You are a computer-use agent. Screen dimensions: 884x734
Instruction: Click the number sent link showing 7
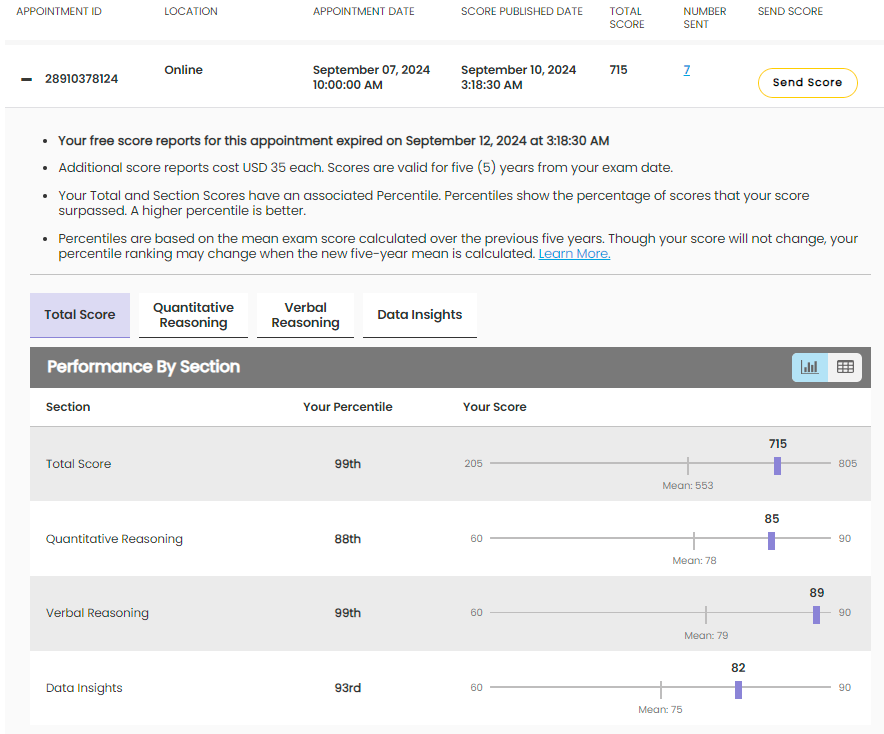(686, 70)
